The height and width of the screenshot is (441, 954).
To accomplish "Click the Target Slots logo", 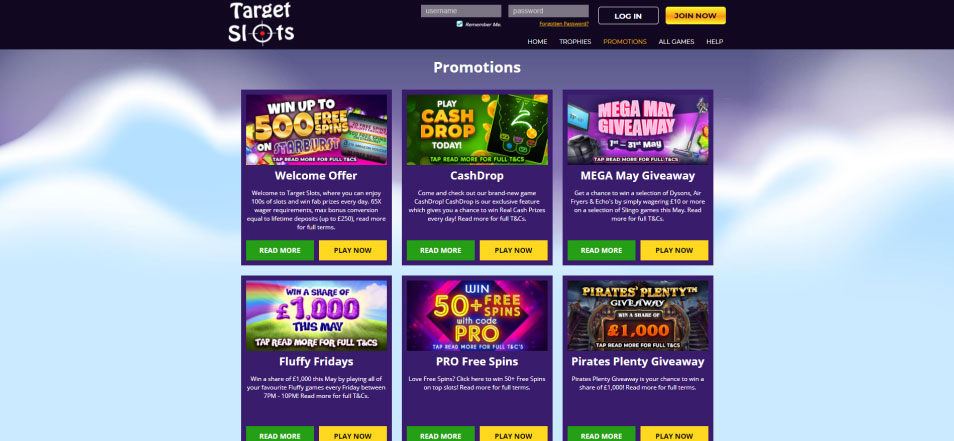I will (x=261, y=23).
